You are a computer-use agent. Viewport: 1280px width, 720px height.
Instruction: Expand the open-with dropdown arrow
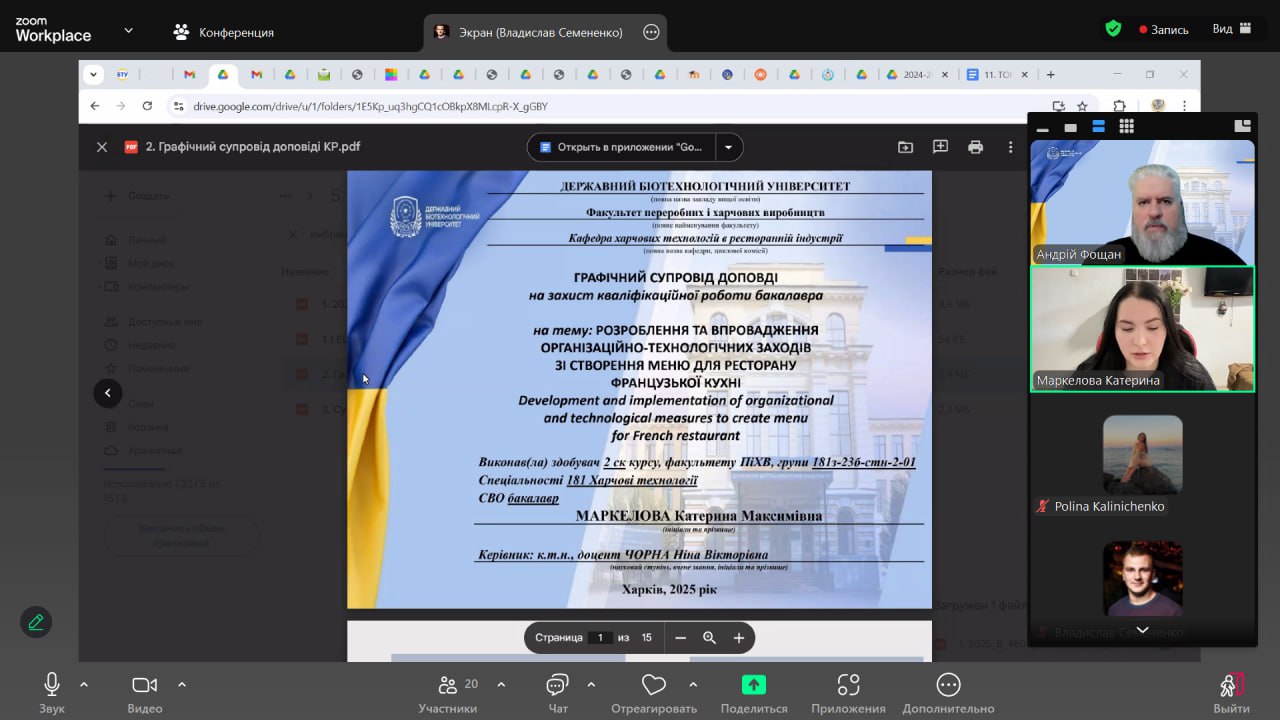[x=728, y=147]
